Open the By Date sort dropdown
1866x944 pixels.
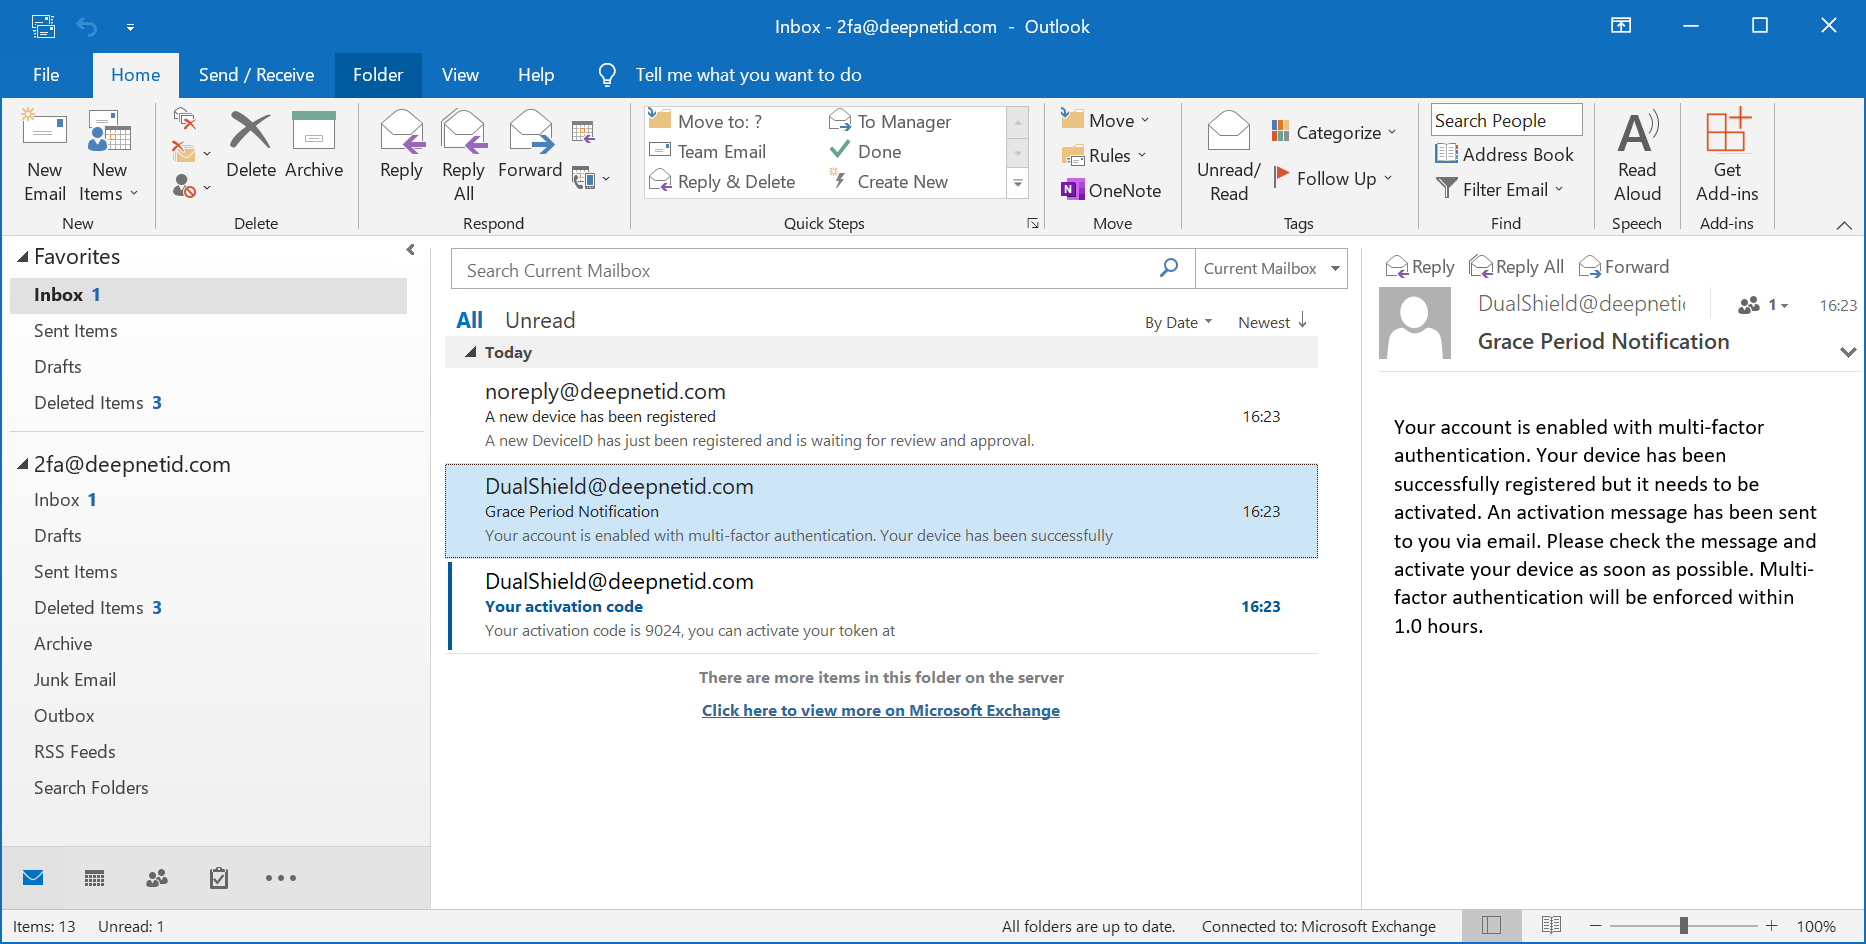pyautogui.click(x=1178, y=322)
